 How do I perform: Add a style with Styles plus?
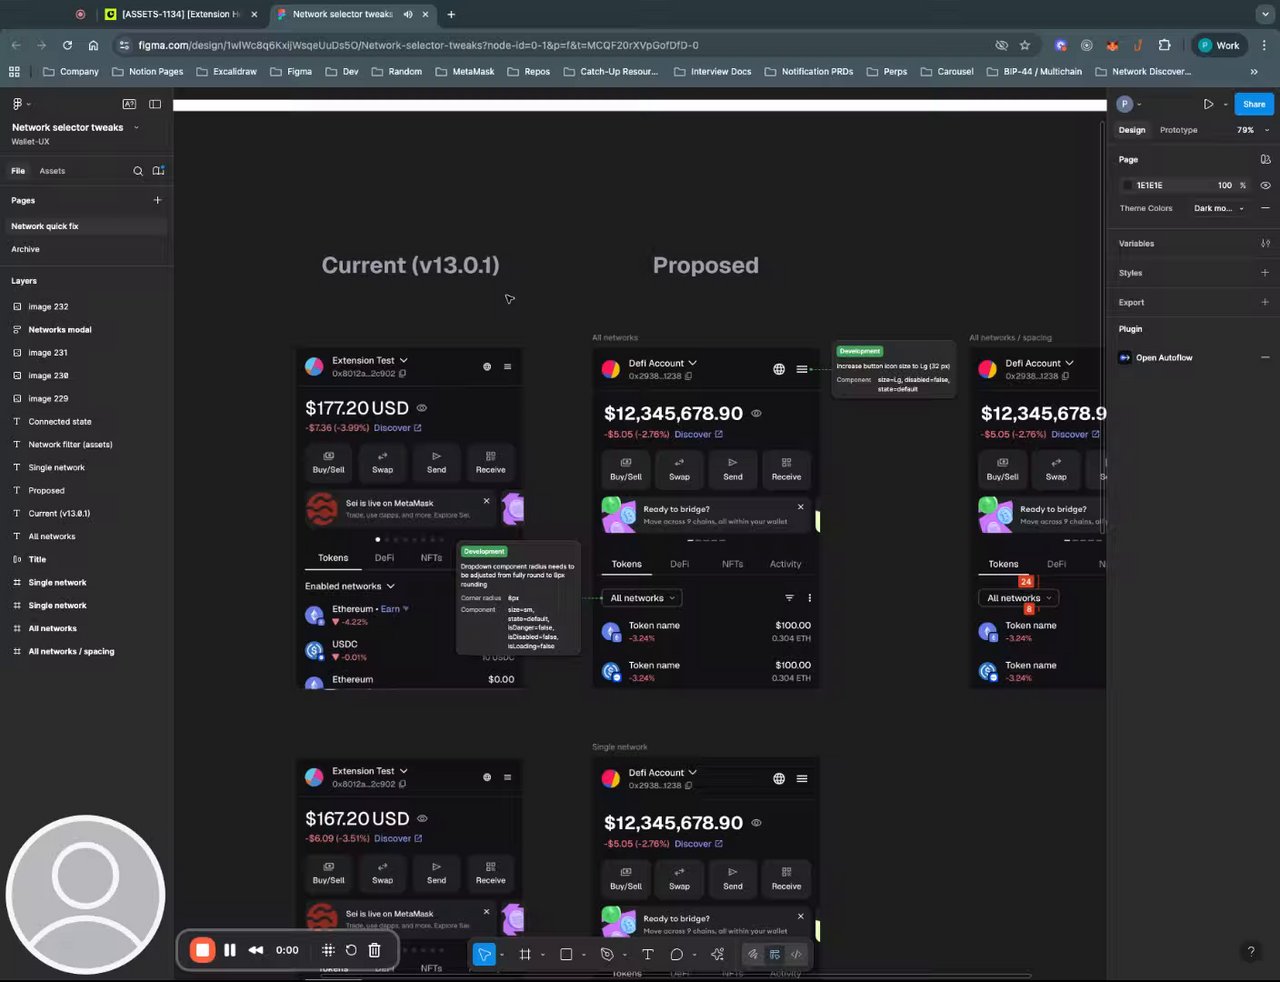pos(1265,272)
